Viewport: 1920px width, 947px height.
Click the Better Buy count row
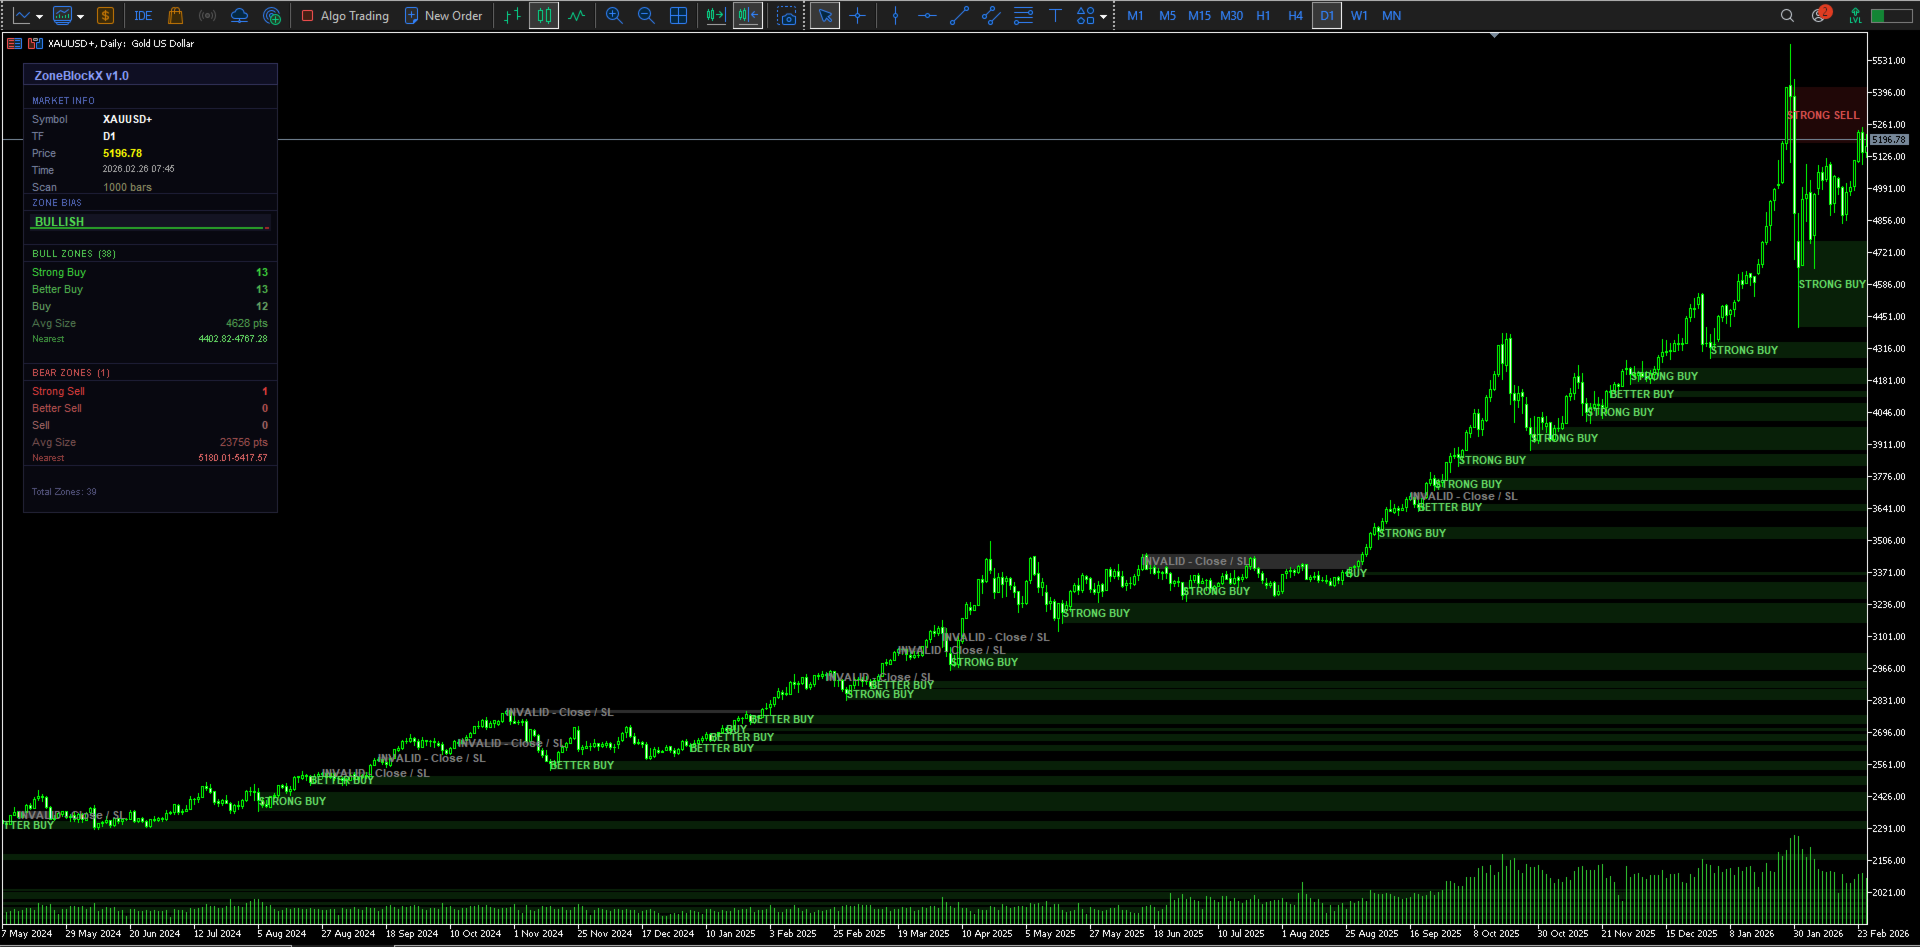tap(150, 289)
